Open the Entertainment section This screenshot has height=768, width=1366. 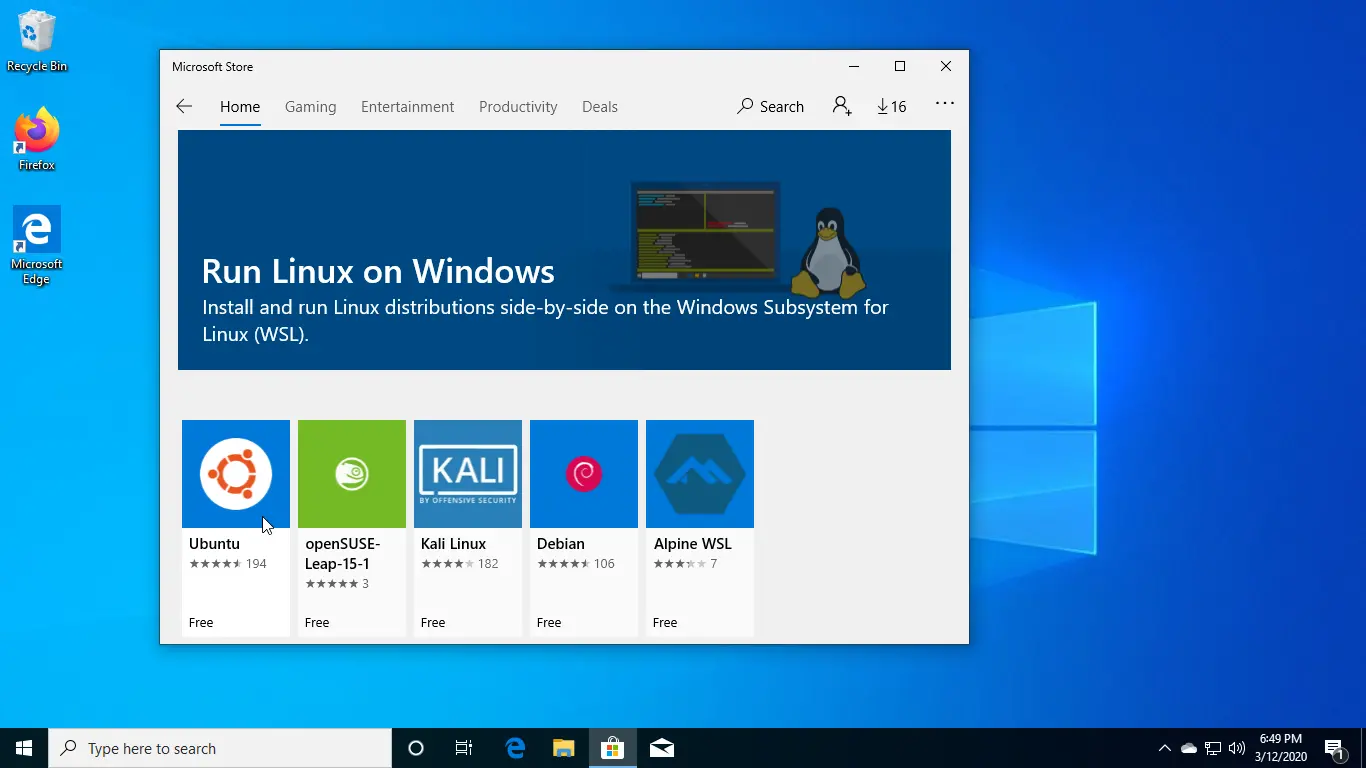click(407, 106)
